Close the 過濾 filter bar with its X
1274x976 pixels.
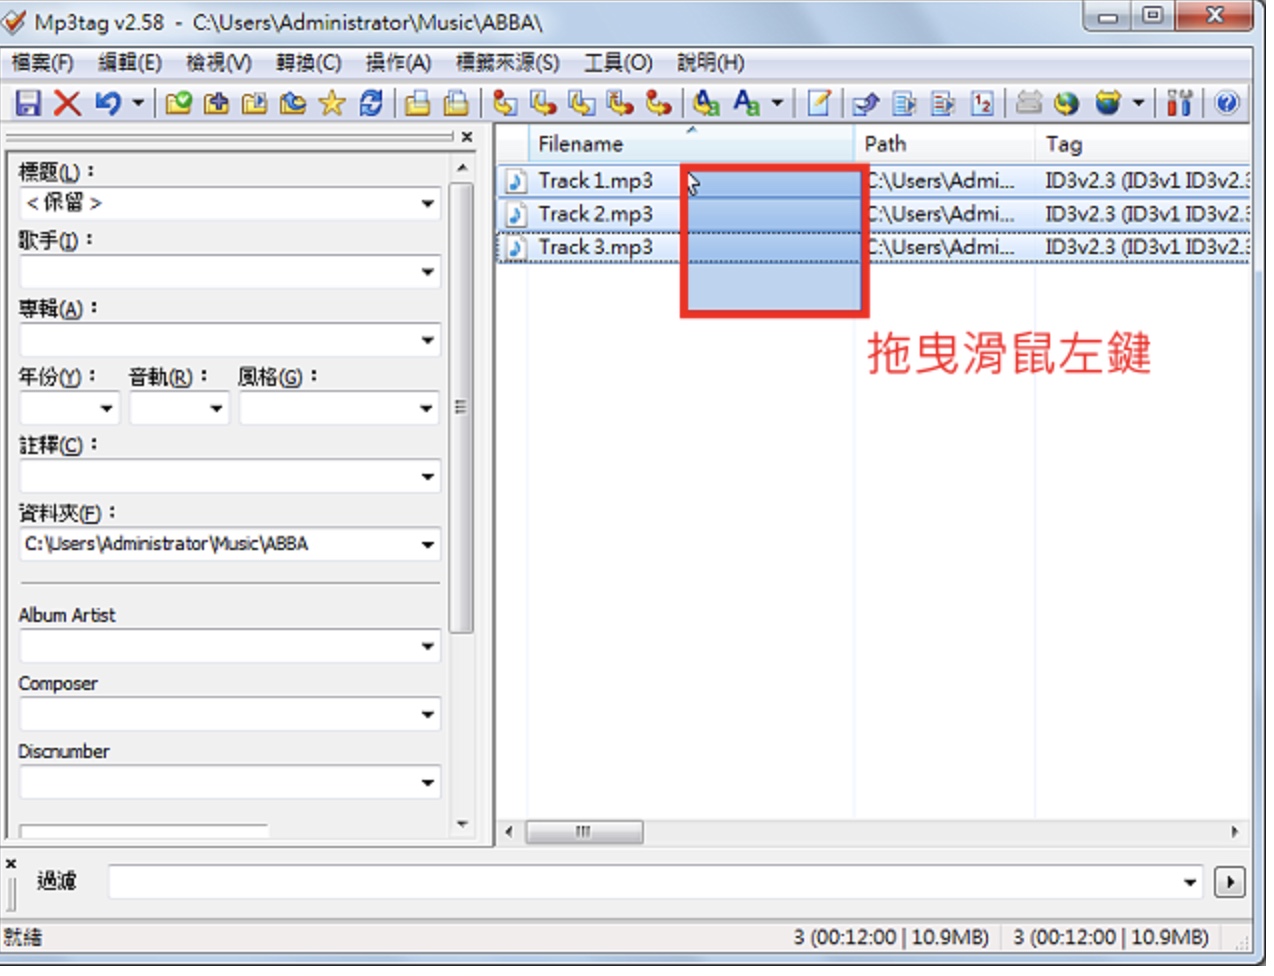coord(11,863)
